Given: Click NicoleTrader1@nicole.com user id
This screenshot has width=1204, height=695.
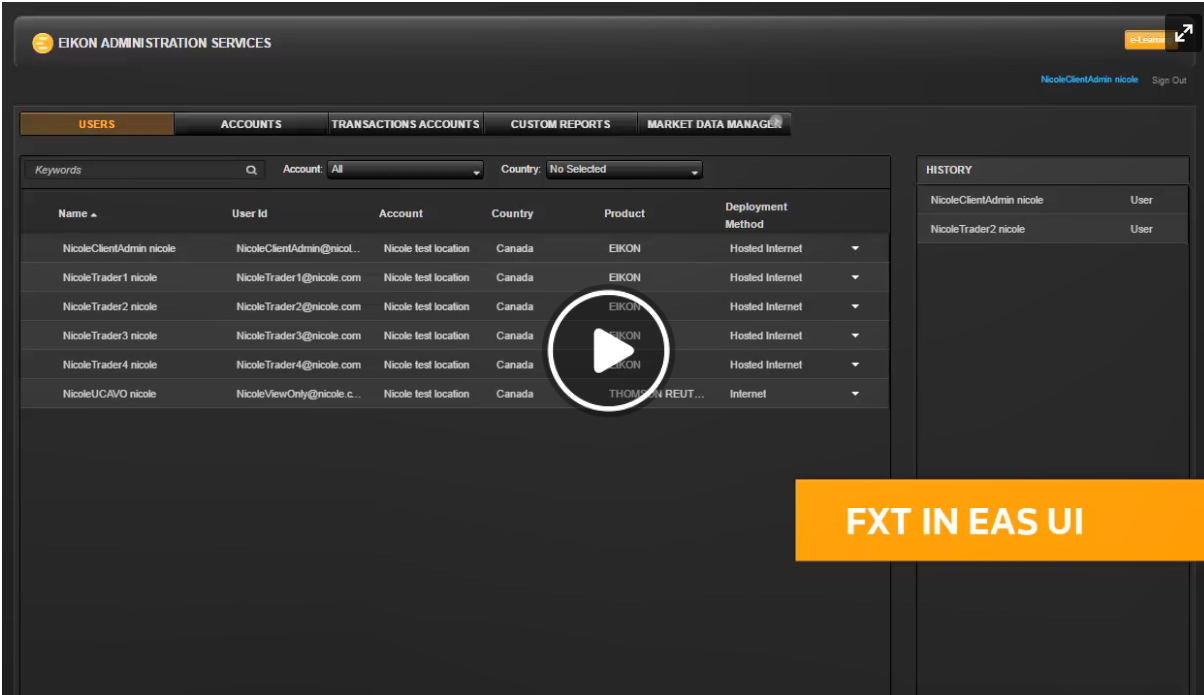Looking at the screenshot, I should 298,277.
